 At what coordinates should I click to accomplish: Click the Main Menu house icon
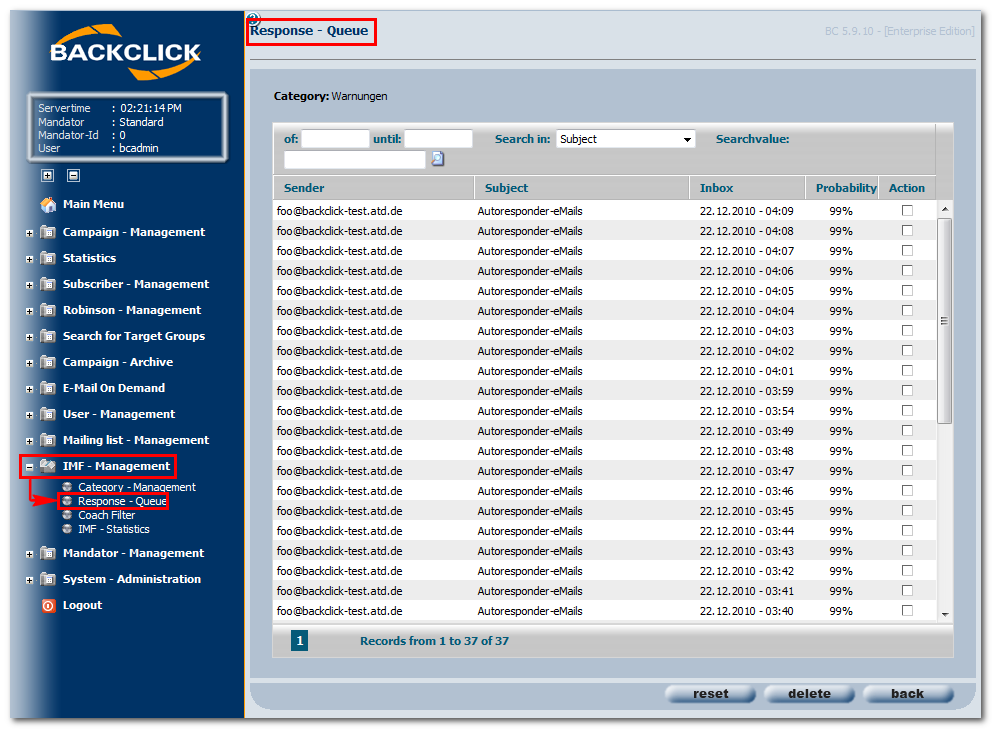tap(48, 204)
